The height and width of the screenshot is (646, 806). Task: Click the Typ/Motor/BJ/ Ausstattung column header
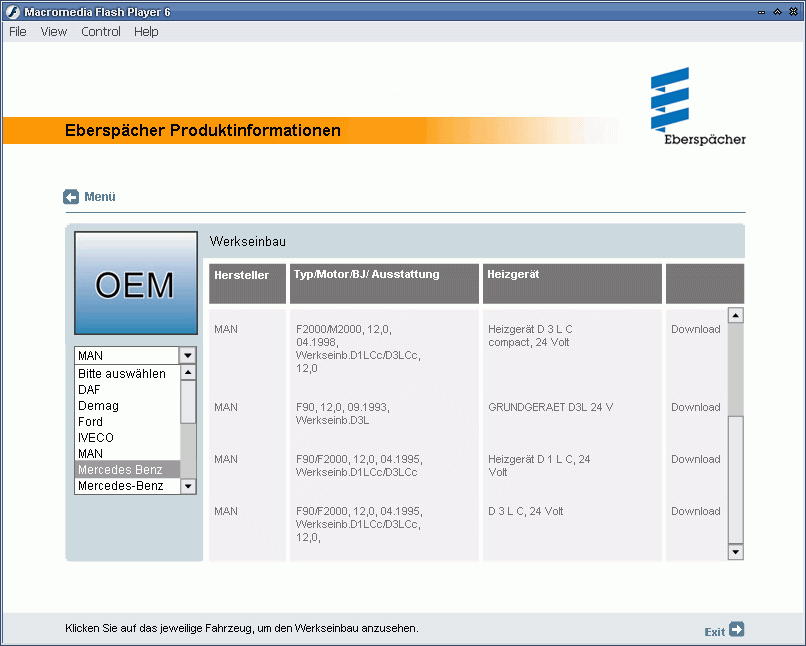coord(384,284)
